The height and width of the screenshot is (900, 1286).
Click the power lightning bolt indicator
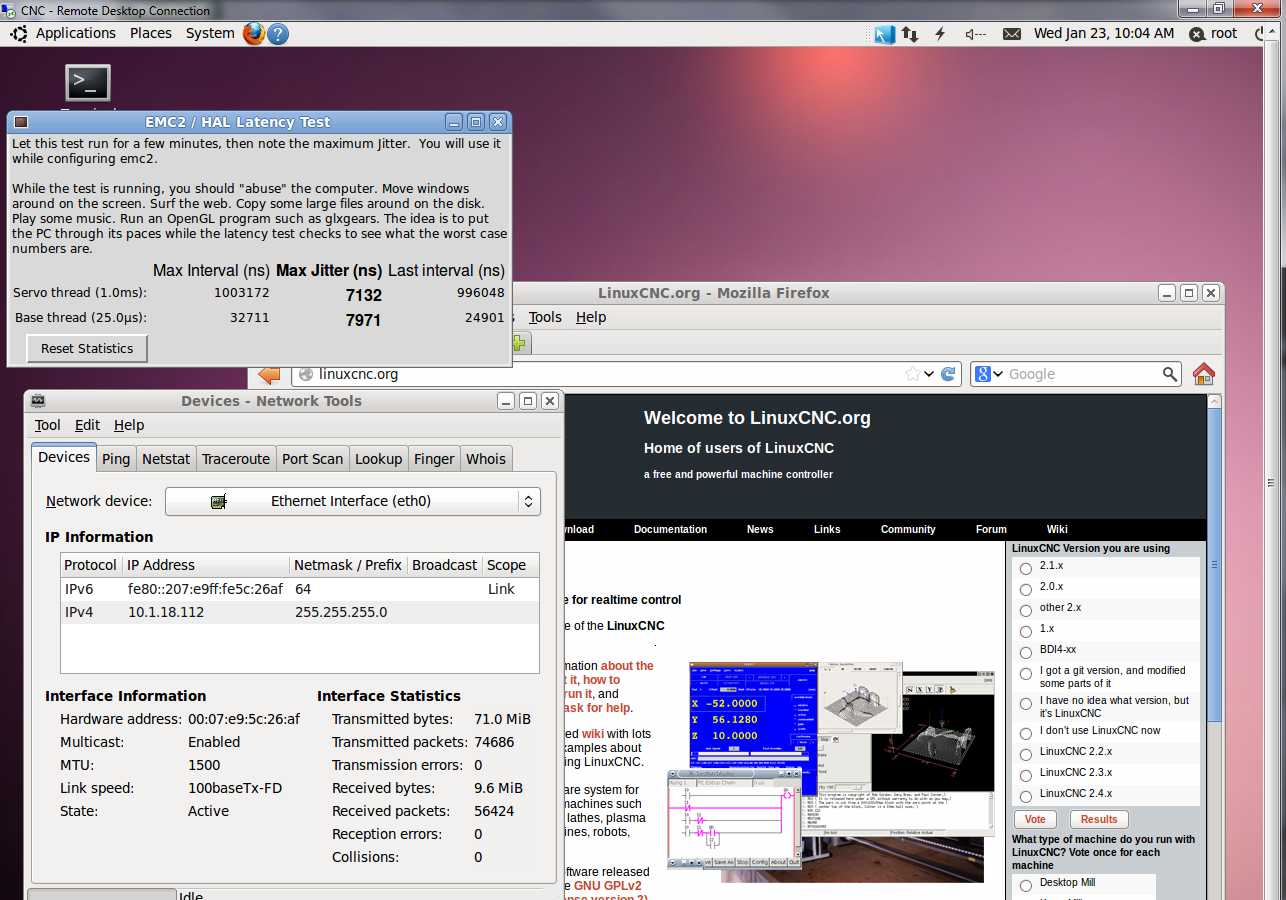tap(940, 34)
